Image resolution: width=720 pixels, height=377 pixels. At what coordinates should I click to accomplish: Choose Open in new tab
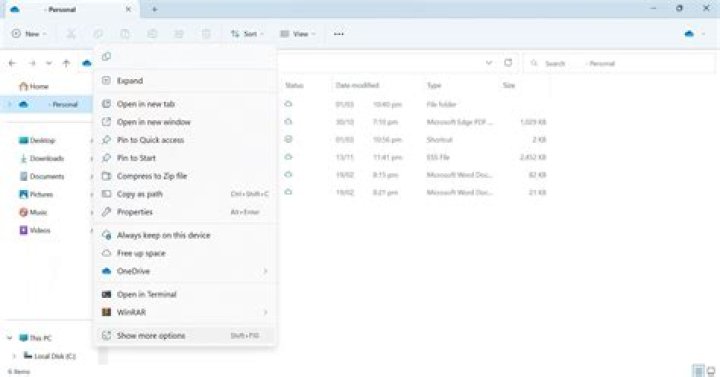(x=185, y=104)
